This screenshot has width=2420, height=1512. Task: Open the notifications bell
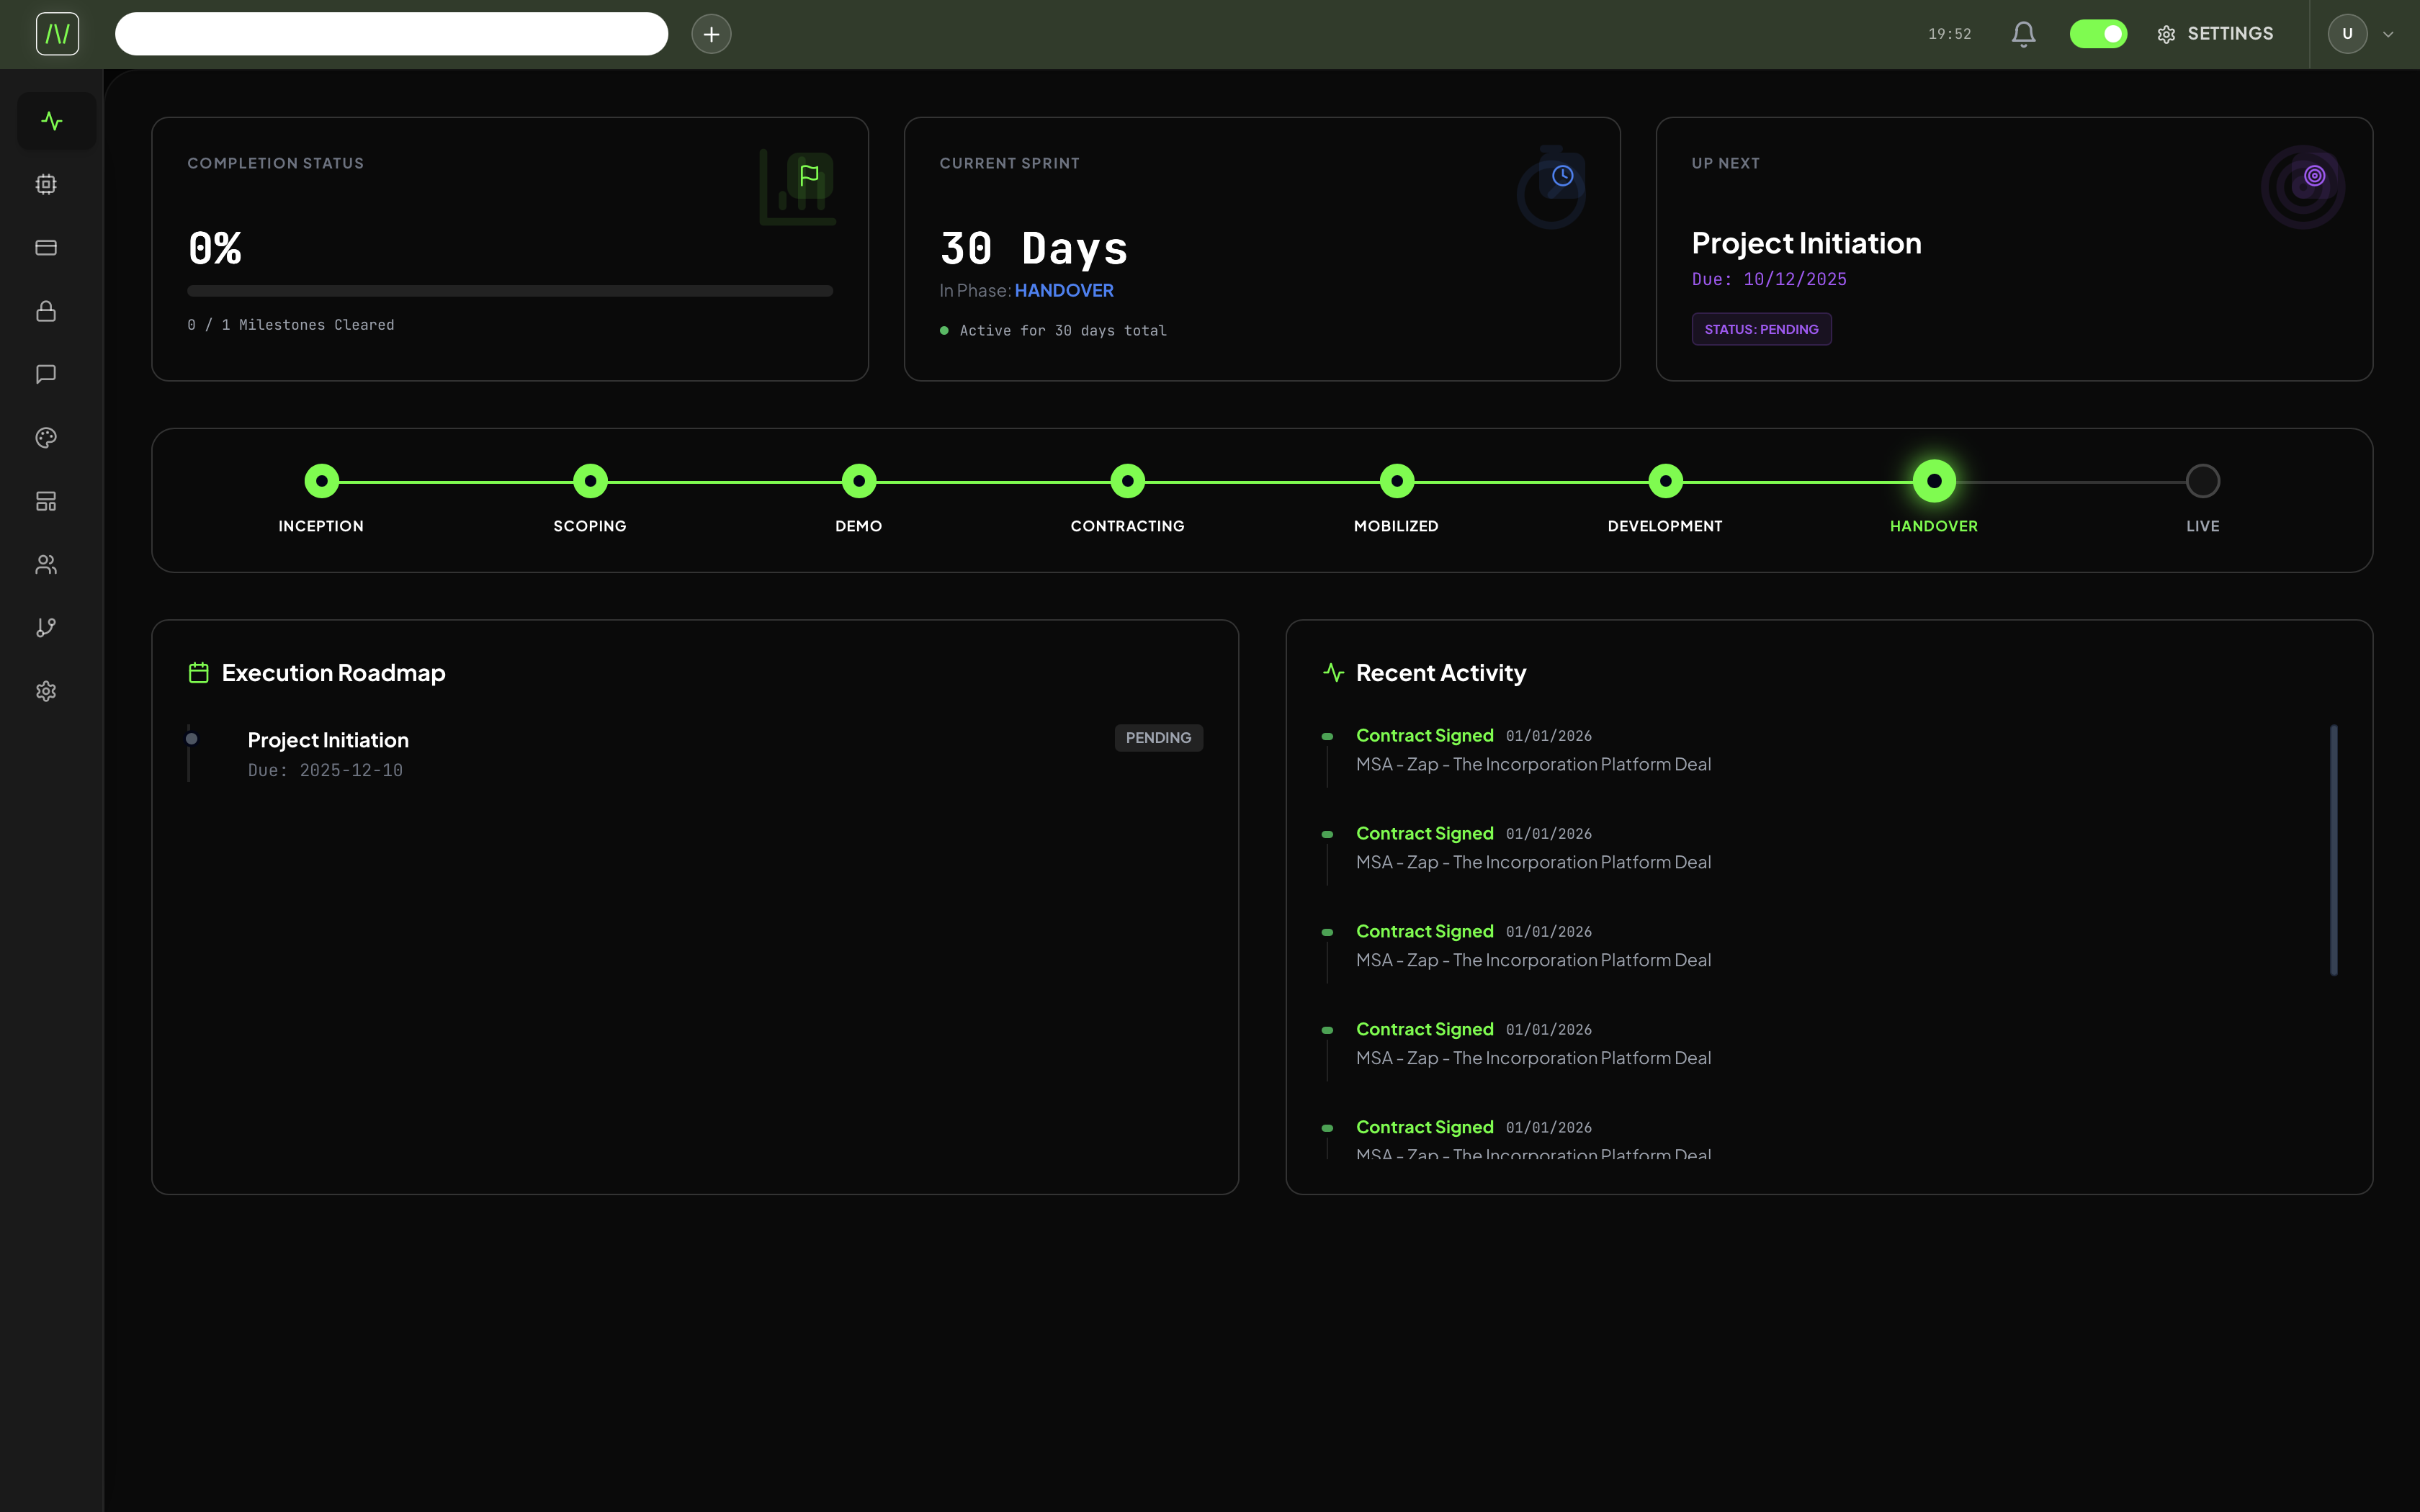[x=2023, y=34]
